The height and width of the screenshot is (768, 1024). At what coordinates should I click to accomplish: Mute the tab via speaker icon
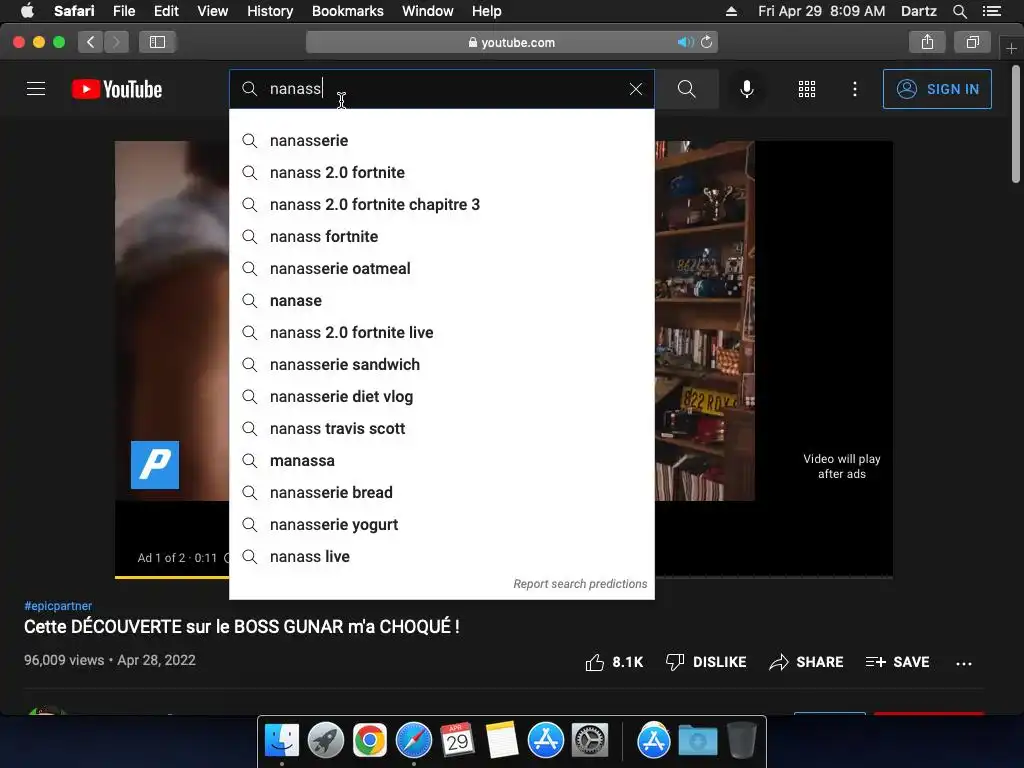(x=684, y=42)
